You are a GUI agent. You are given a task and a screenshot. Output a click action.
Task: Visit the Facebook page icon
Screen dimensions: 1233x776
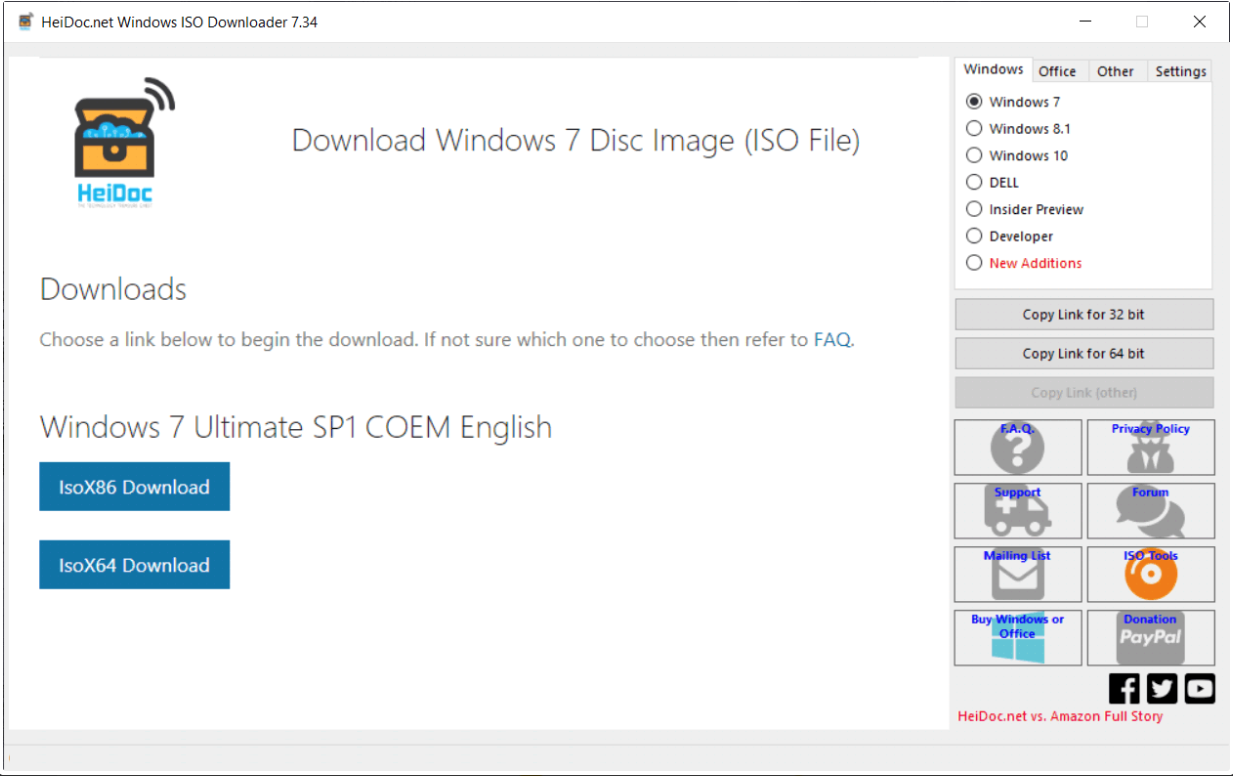click(x=1124, y=688)
